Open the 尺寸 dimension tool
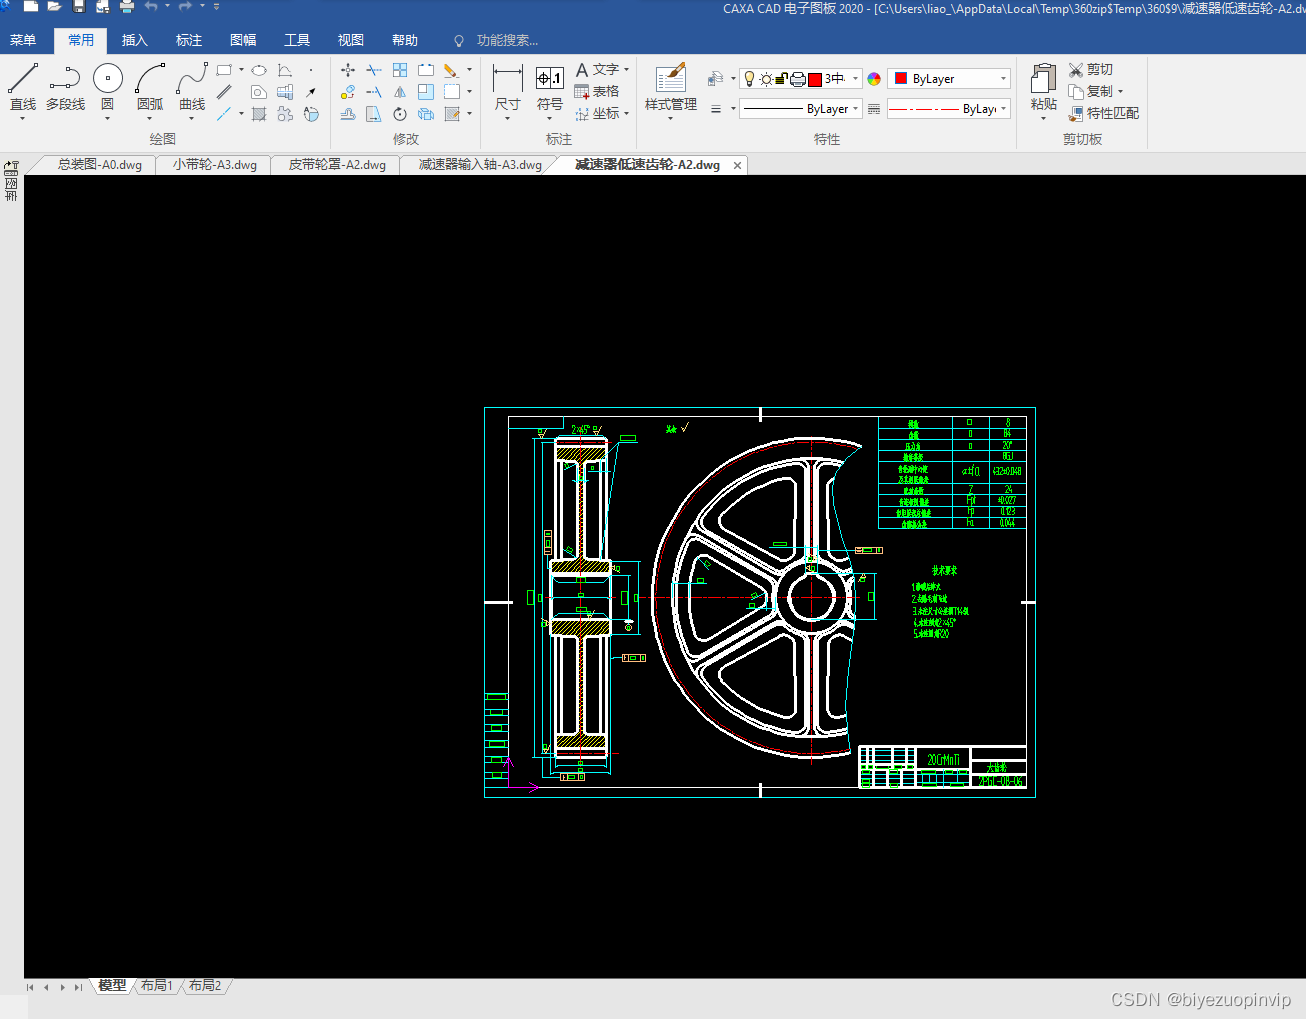The width and height of the screenshot is (1306, 1019). click(507, 87)
